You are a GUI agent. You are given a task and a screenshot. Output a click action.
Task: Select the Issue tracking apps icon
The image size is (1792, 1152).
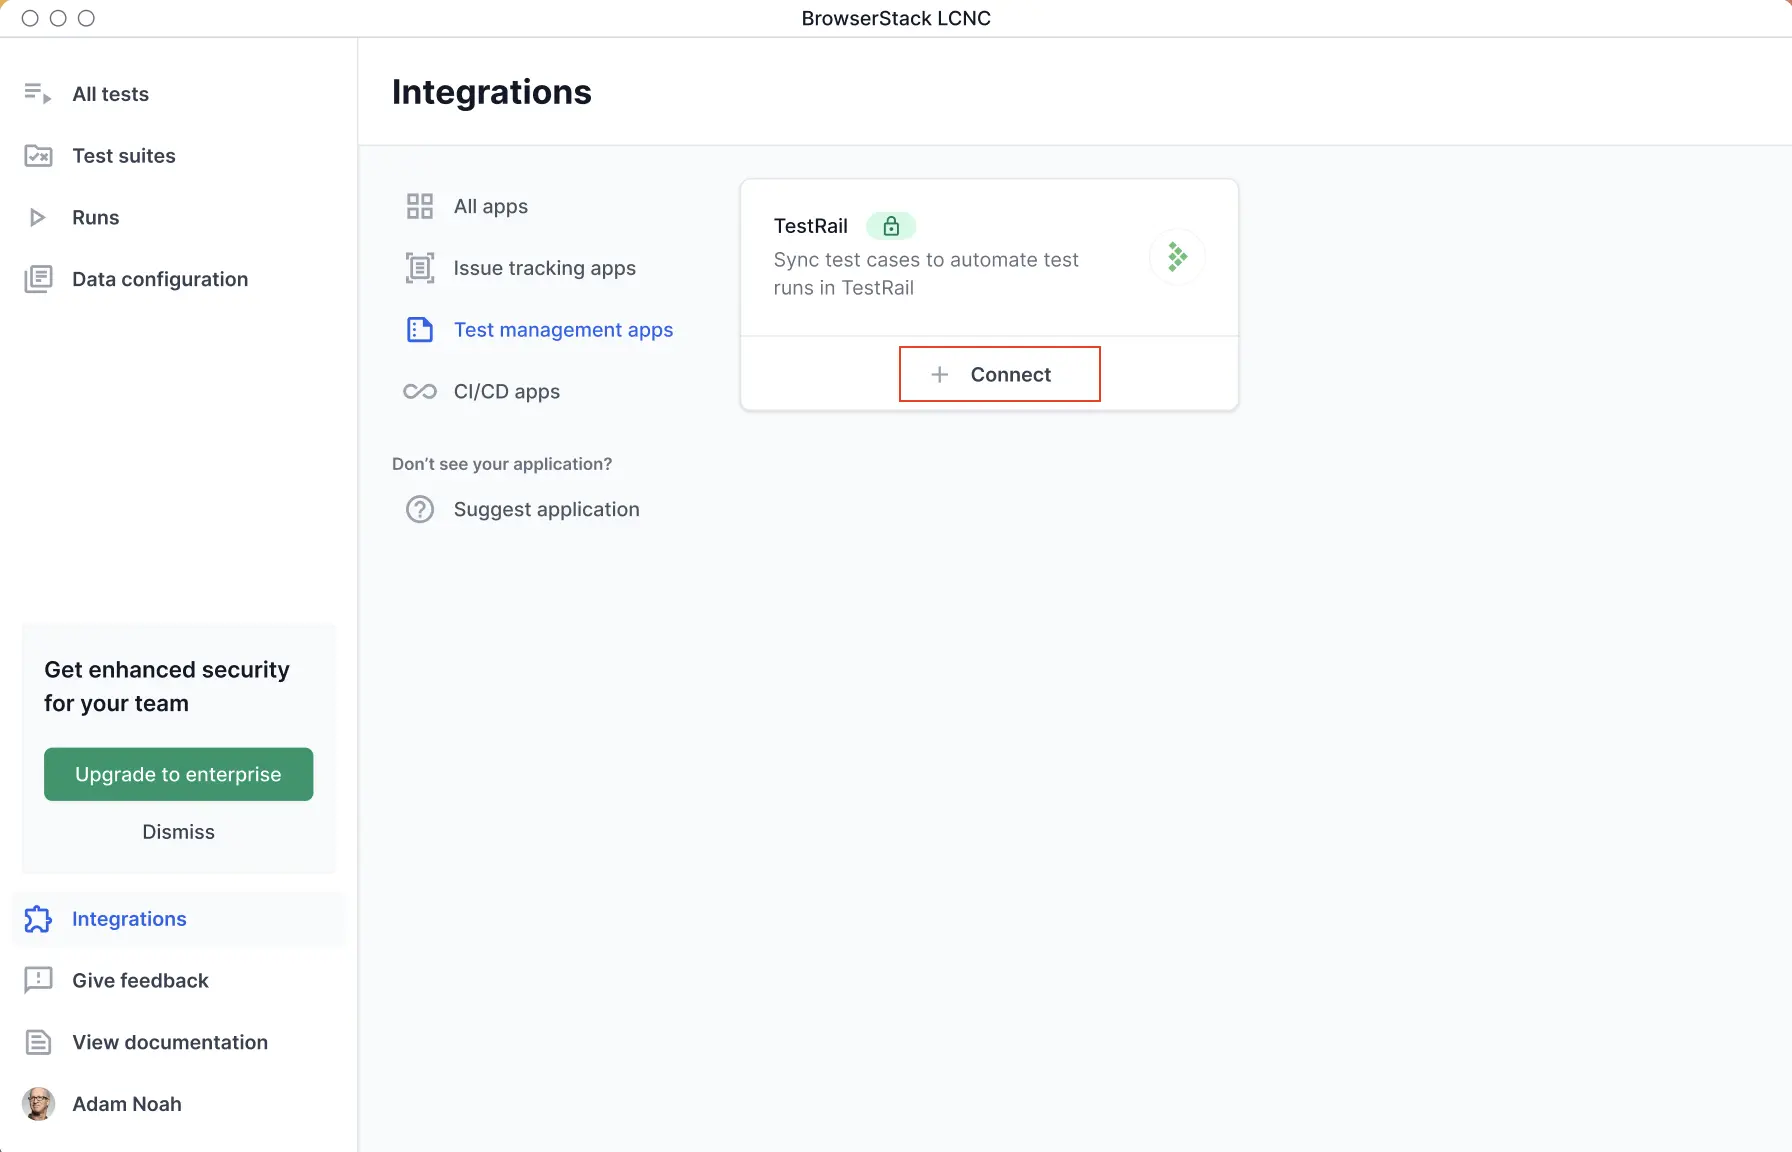(x=420, y=268)
